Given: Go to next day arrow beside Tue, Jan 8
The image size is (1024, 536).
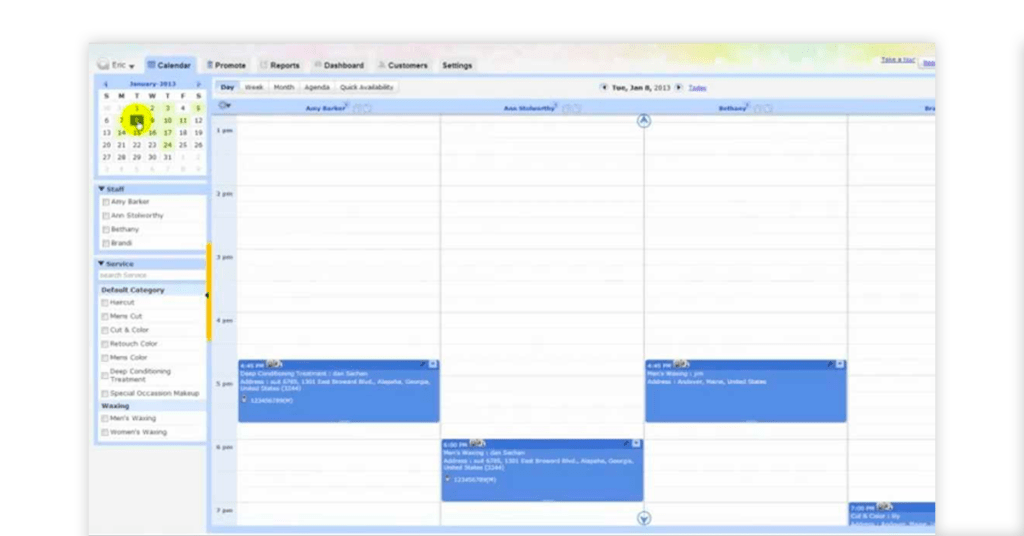Looking at the screenshot, I should pos(679,87).
